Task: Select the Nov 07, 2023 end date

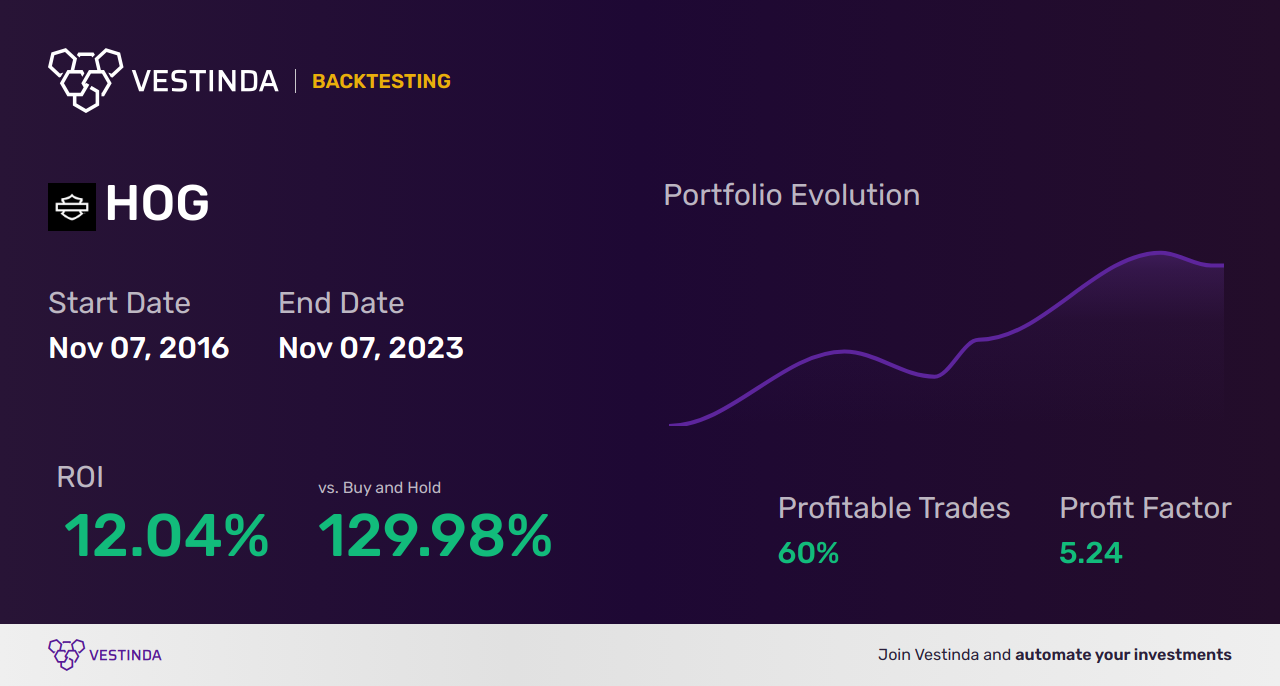Action: pos(371,348)
